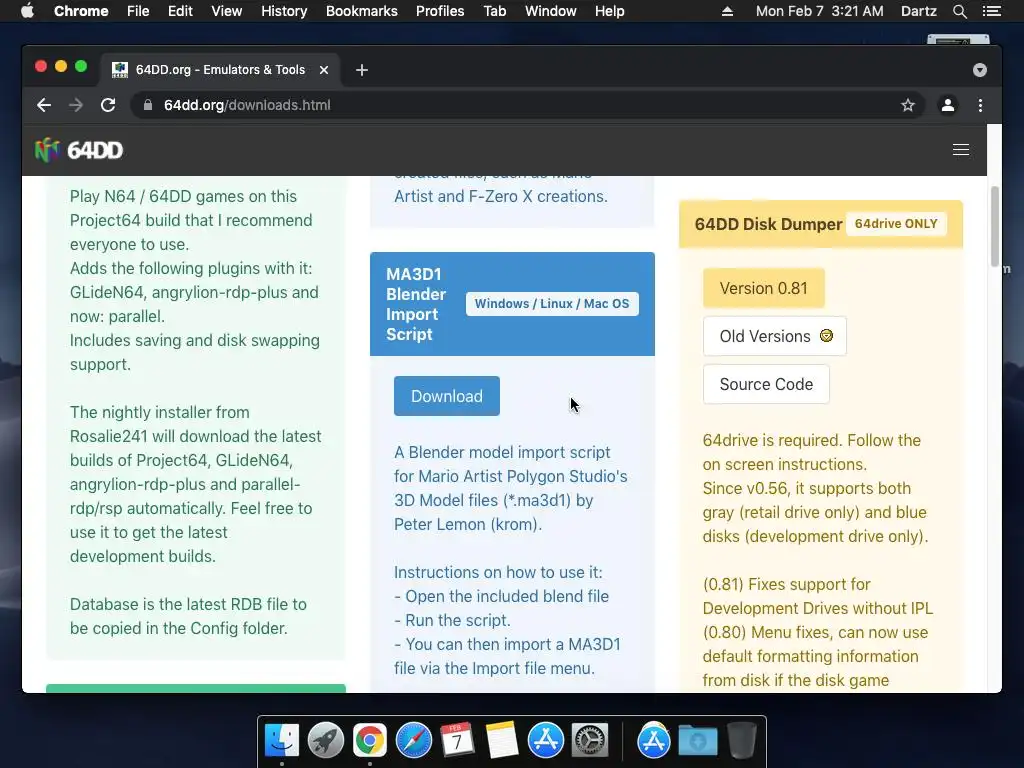Click the Dartz user name in menu bar
The image size is (1024, 768).
918,11
